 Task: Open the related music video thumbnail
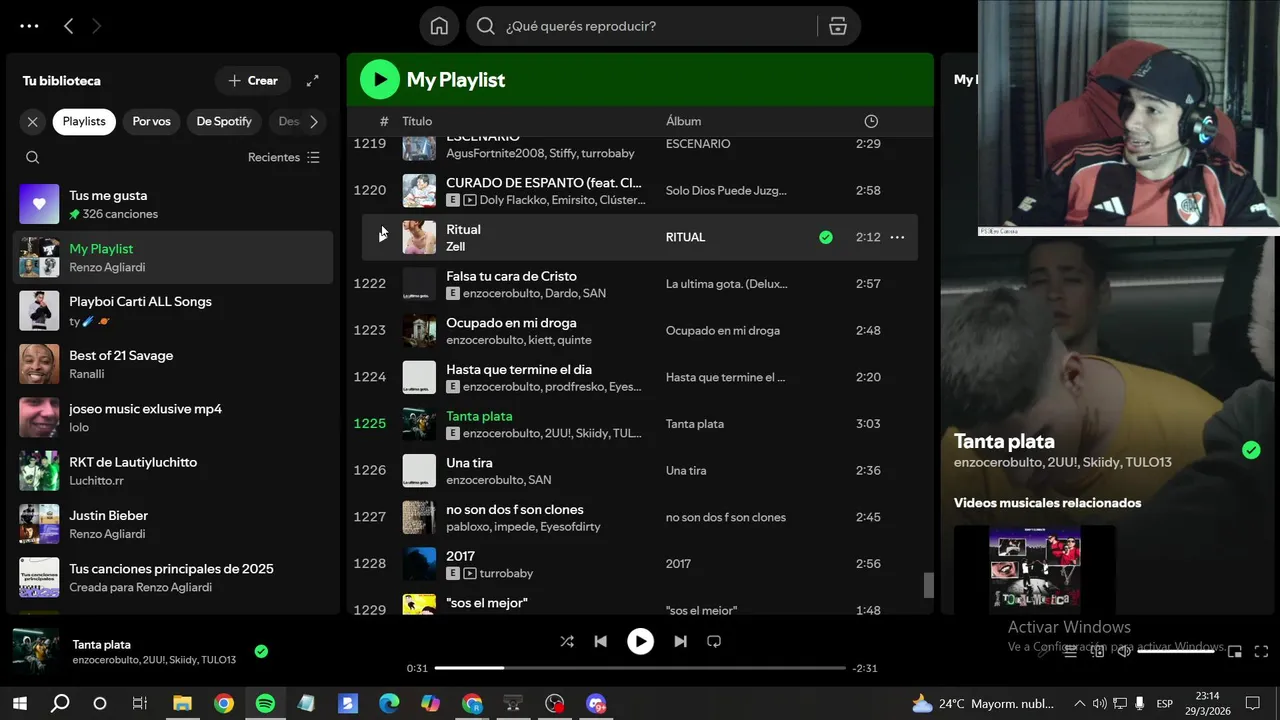point(1034,569)
